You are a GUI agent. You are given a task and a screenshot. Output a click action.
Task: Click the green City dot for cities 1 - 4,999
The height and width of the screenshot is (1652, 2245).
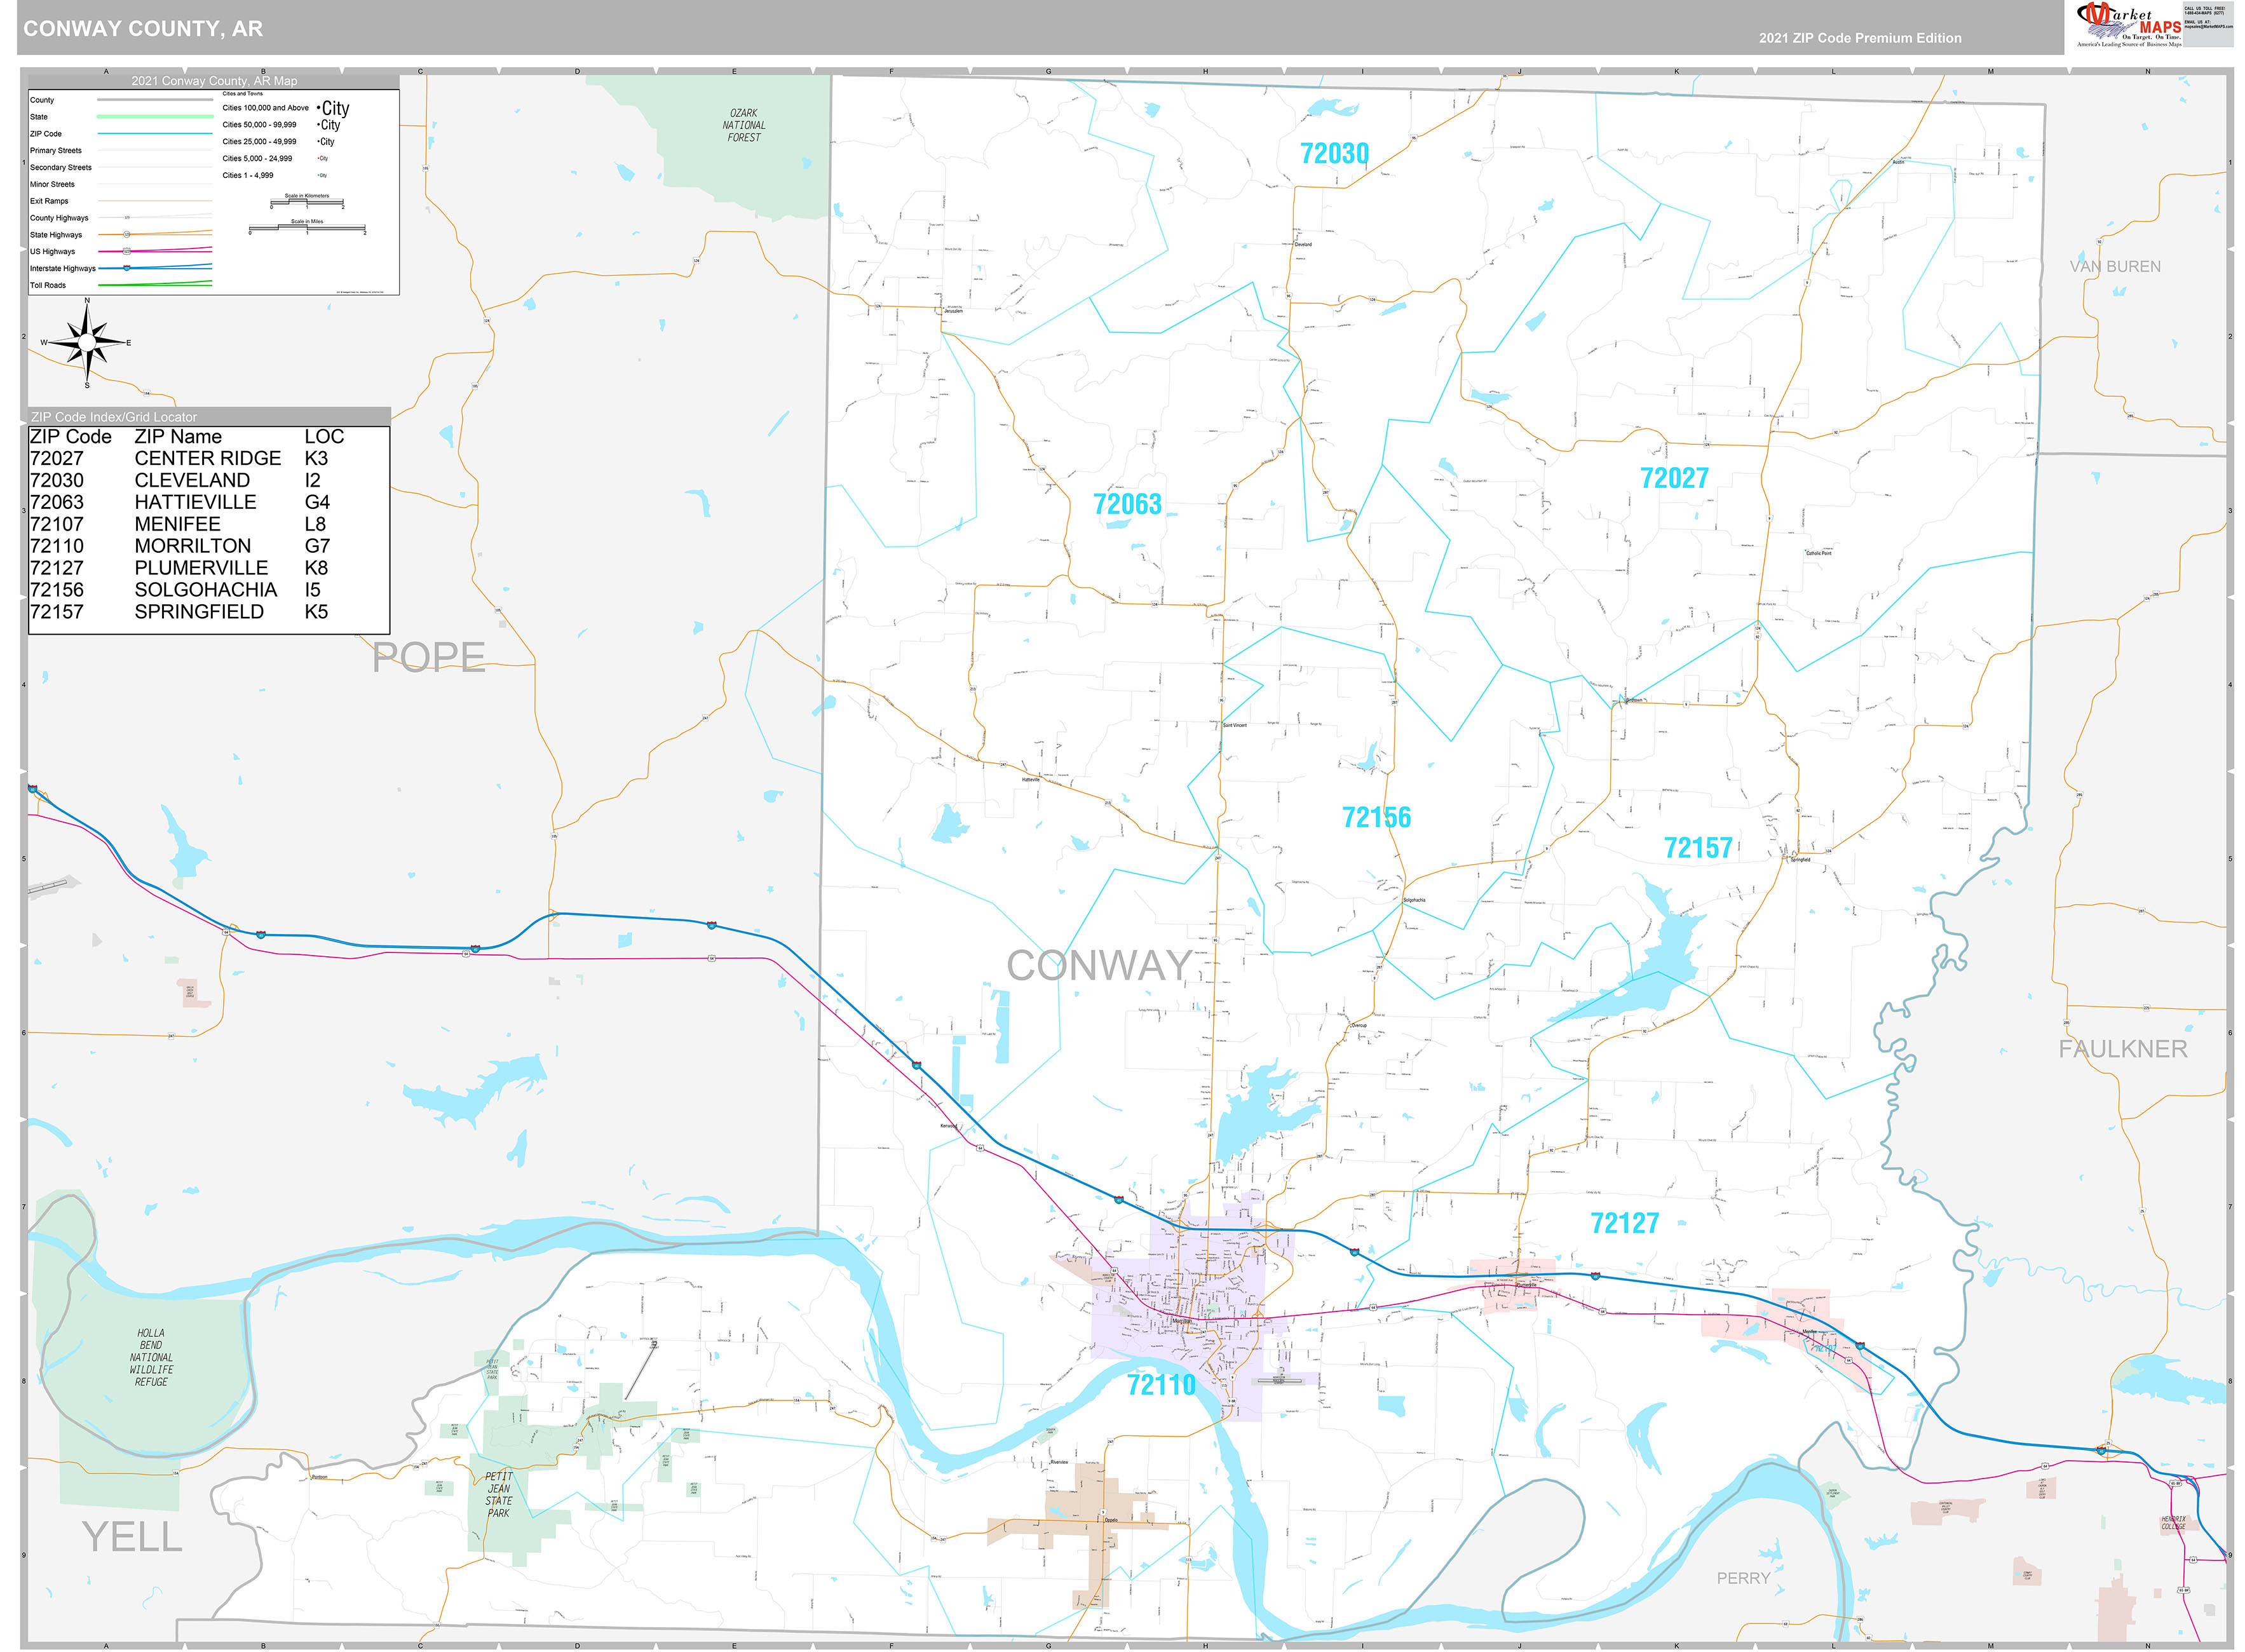(319, 175)
